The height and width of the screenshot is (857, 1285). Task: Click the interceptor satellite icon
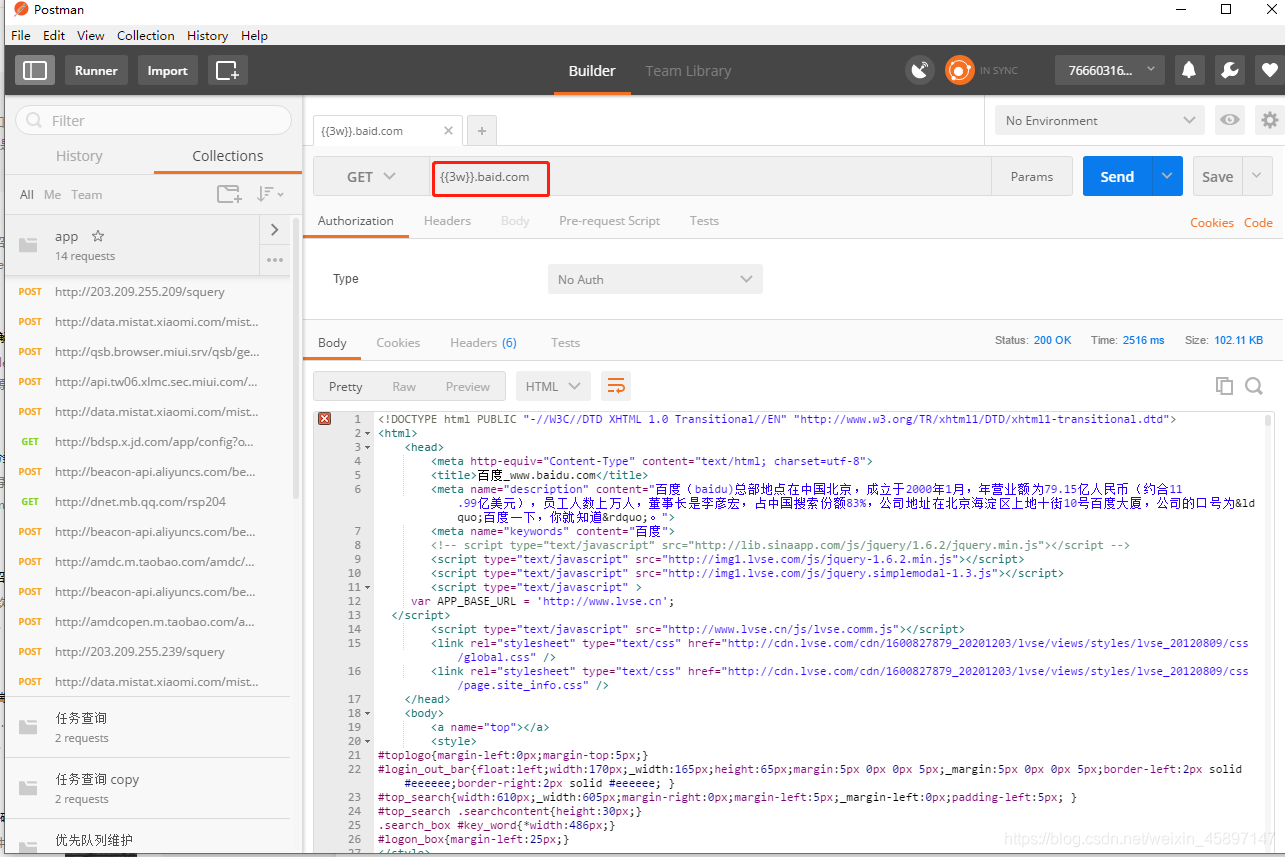[x=919, y=70]
